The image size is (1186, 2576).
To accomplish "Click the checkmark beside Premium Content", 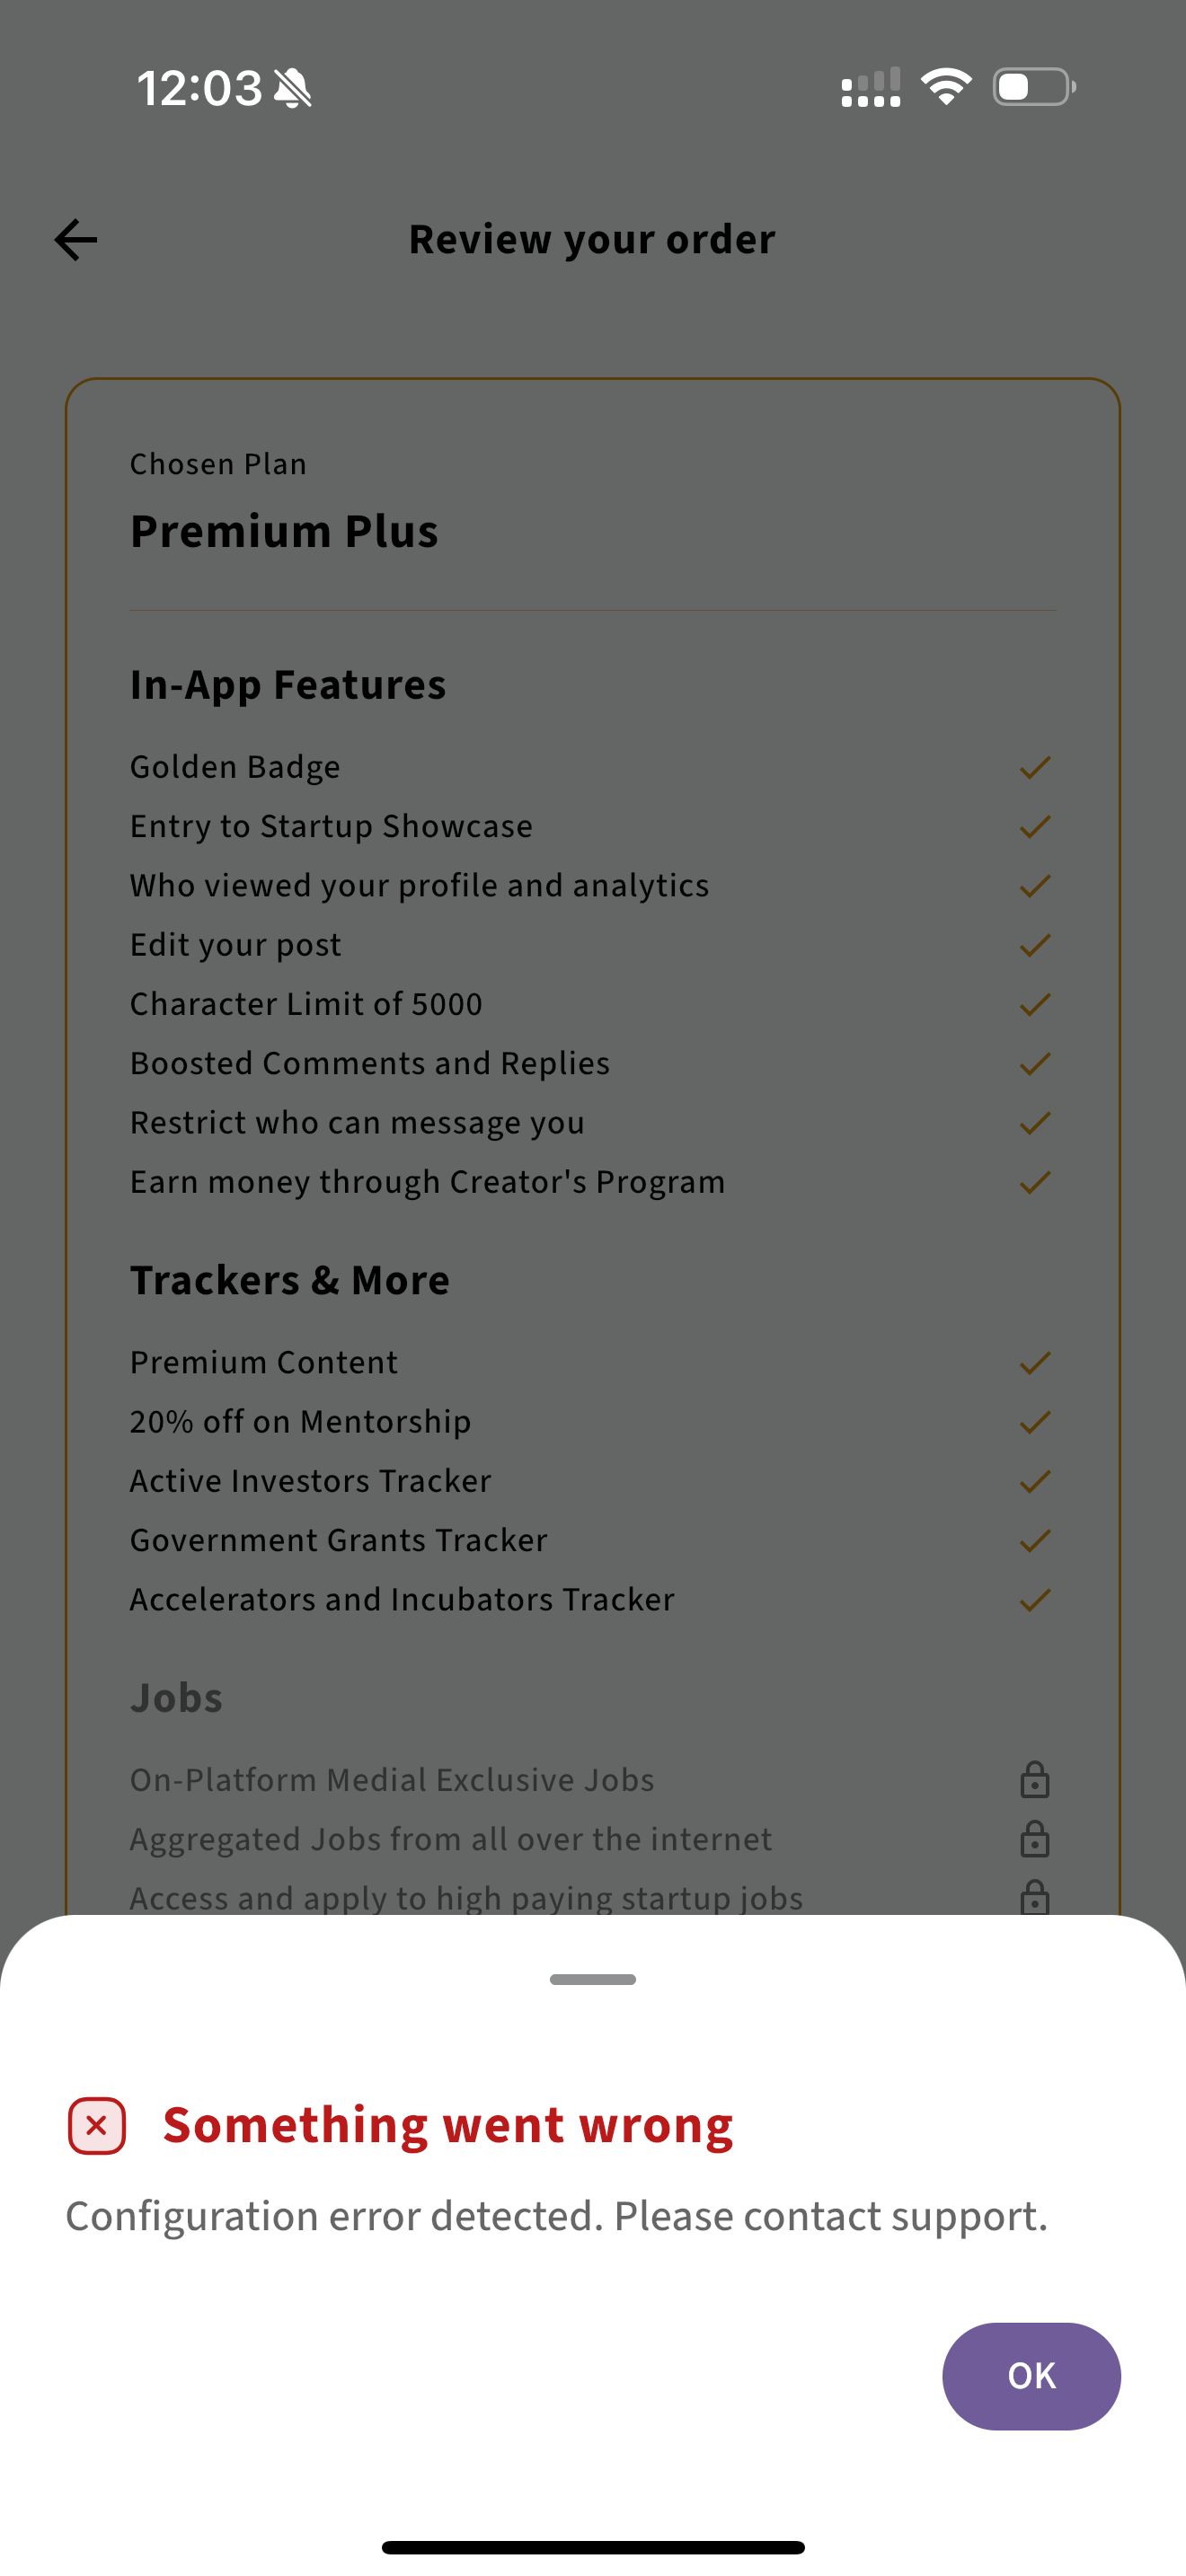I will (1034, 1363).
